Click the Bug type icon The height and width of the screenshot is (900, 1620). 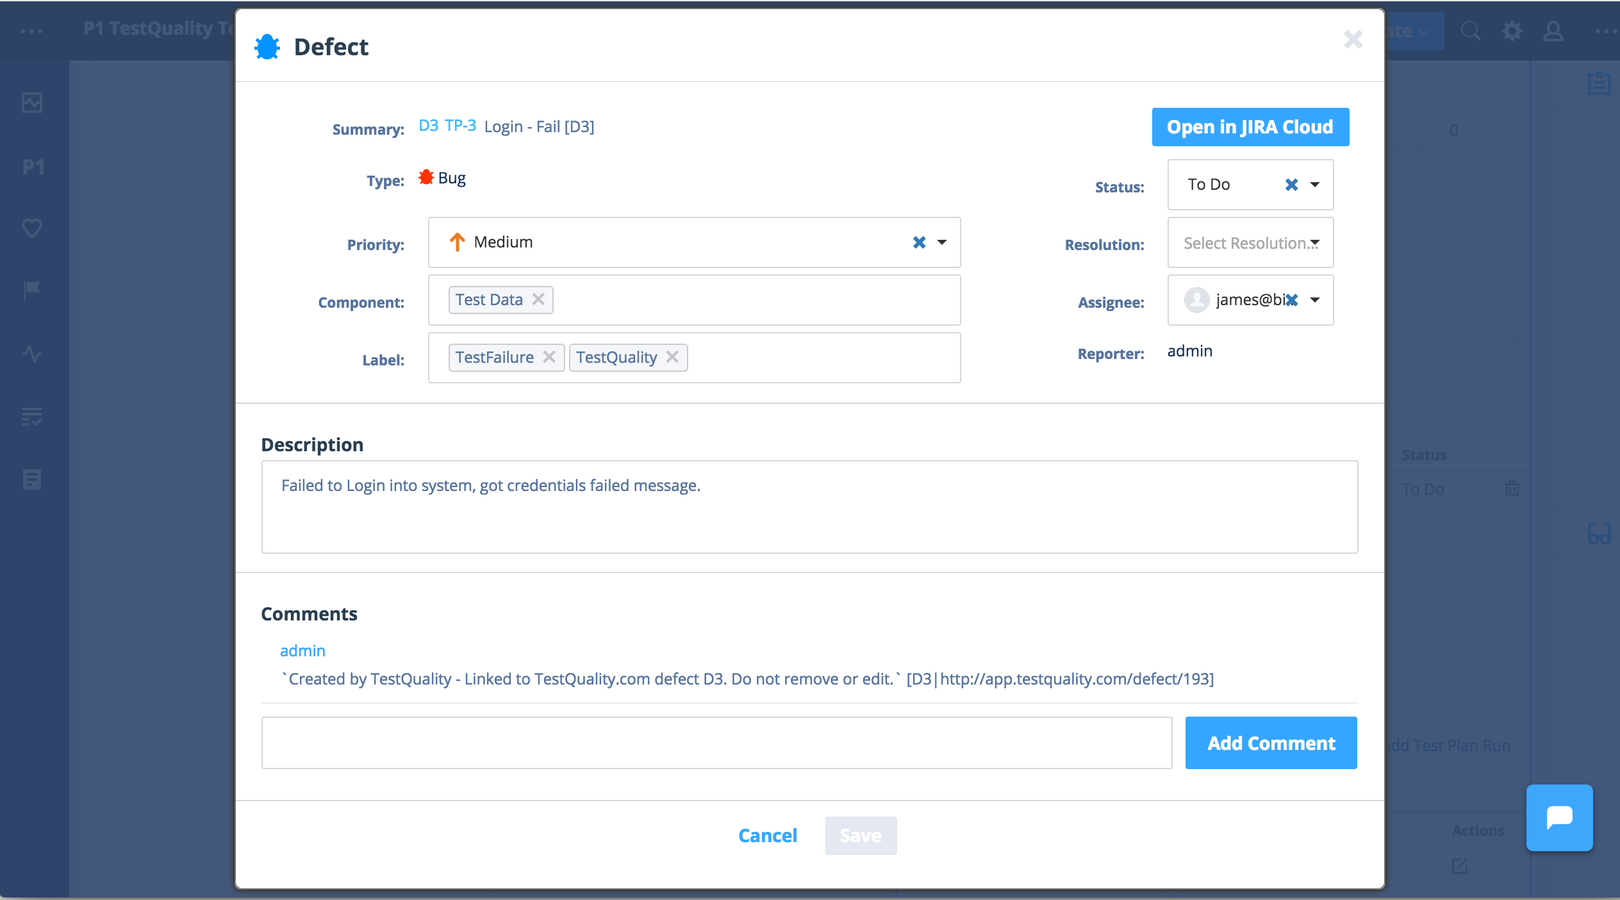point(426,177)
